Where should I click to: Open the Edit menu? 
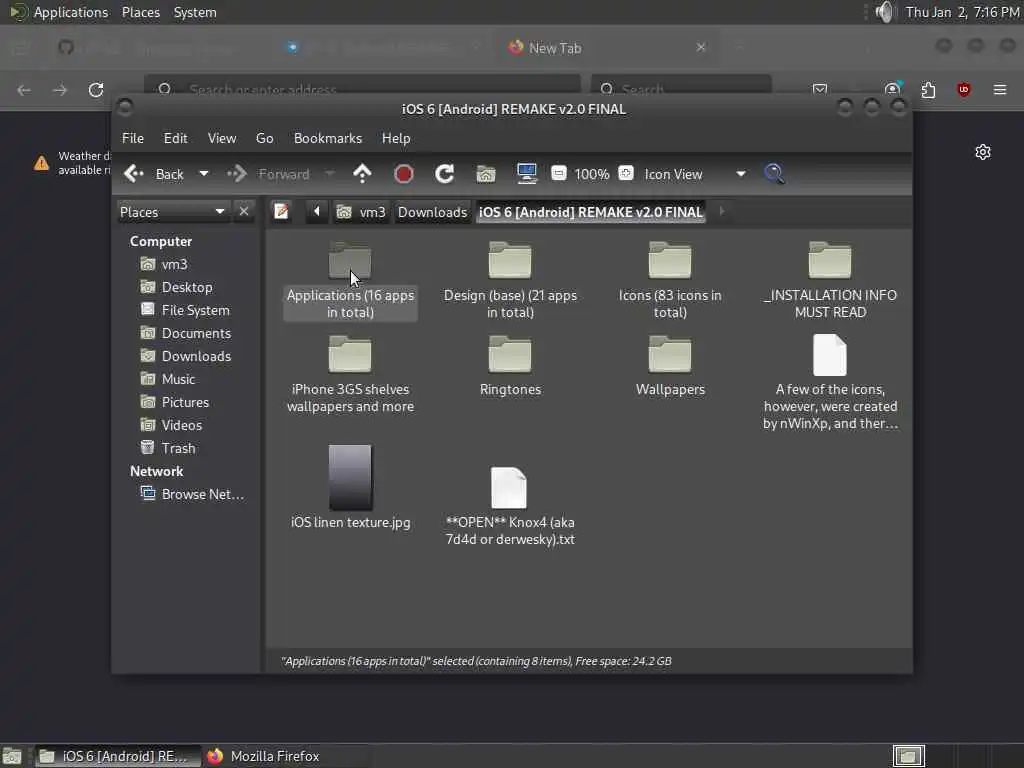click(175, 138)
